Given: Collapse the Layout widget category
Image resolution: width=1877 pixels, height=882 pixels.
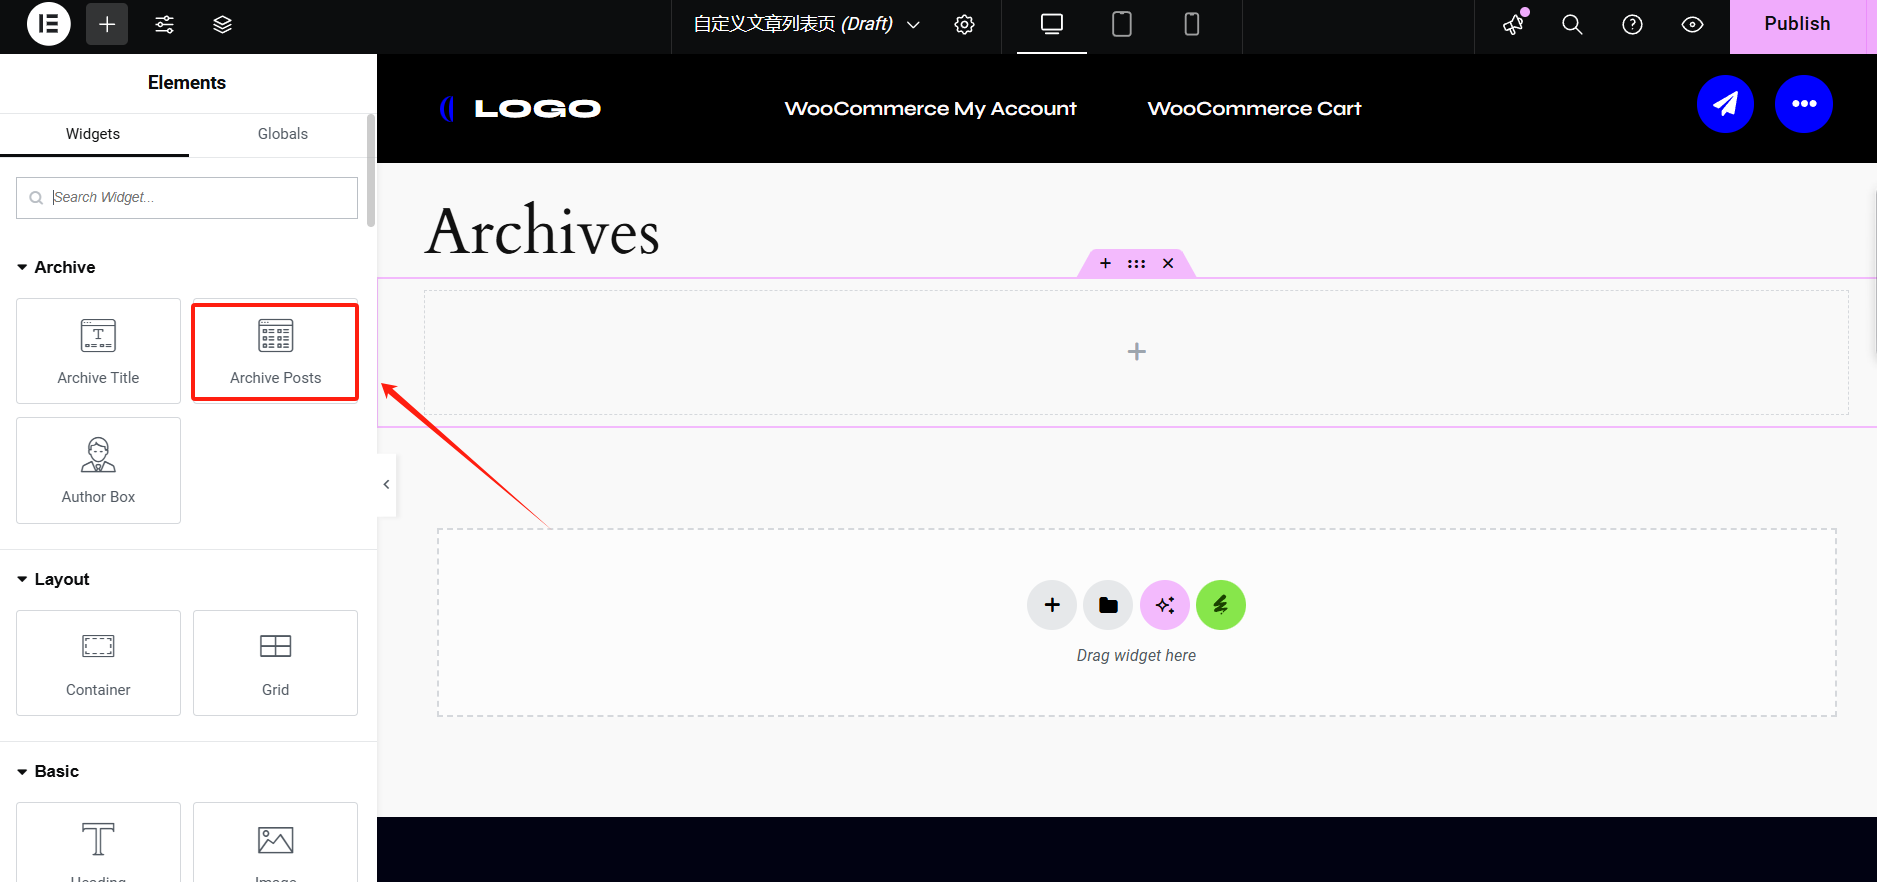Looking at the screenshot, I should 23,579.
